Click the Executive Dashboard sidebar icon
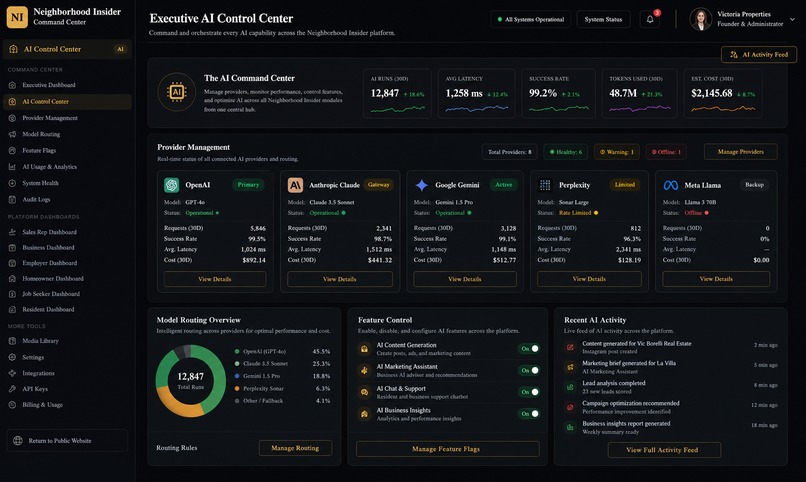This screenshot has width=806, height=482. click(12, 85)
